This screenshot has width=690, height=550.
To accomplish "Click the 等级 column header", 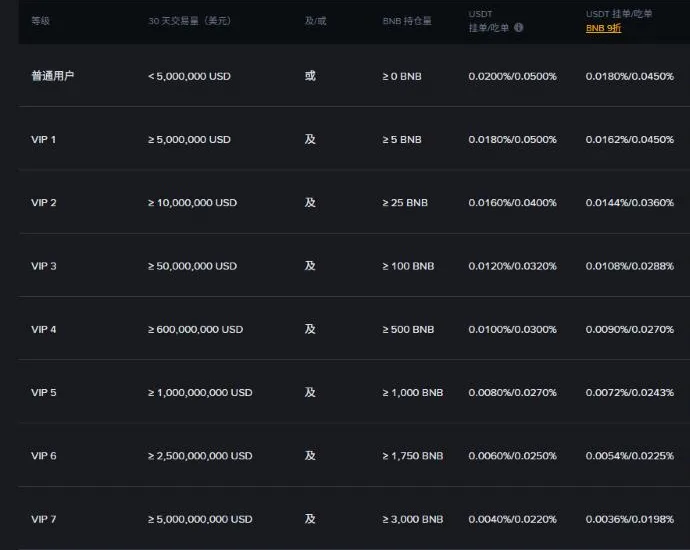I will [40, 21].
